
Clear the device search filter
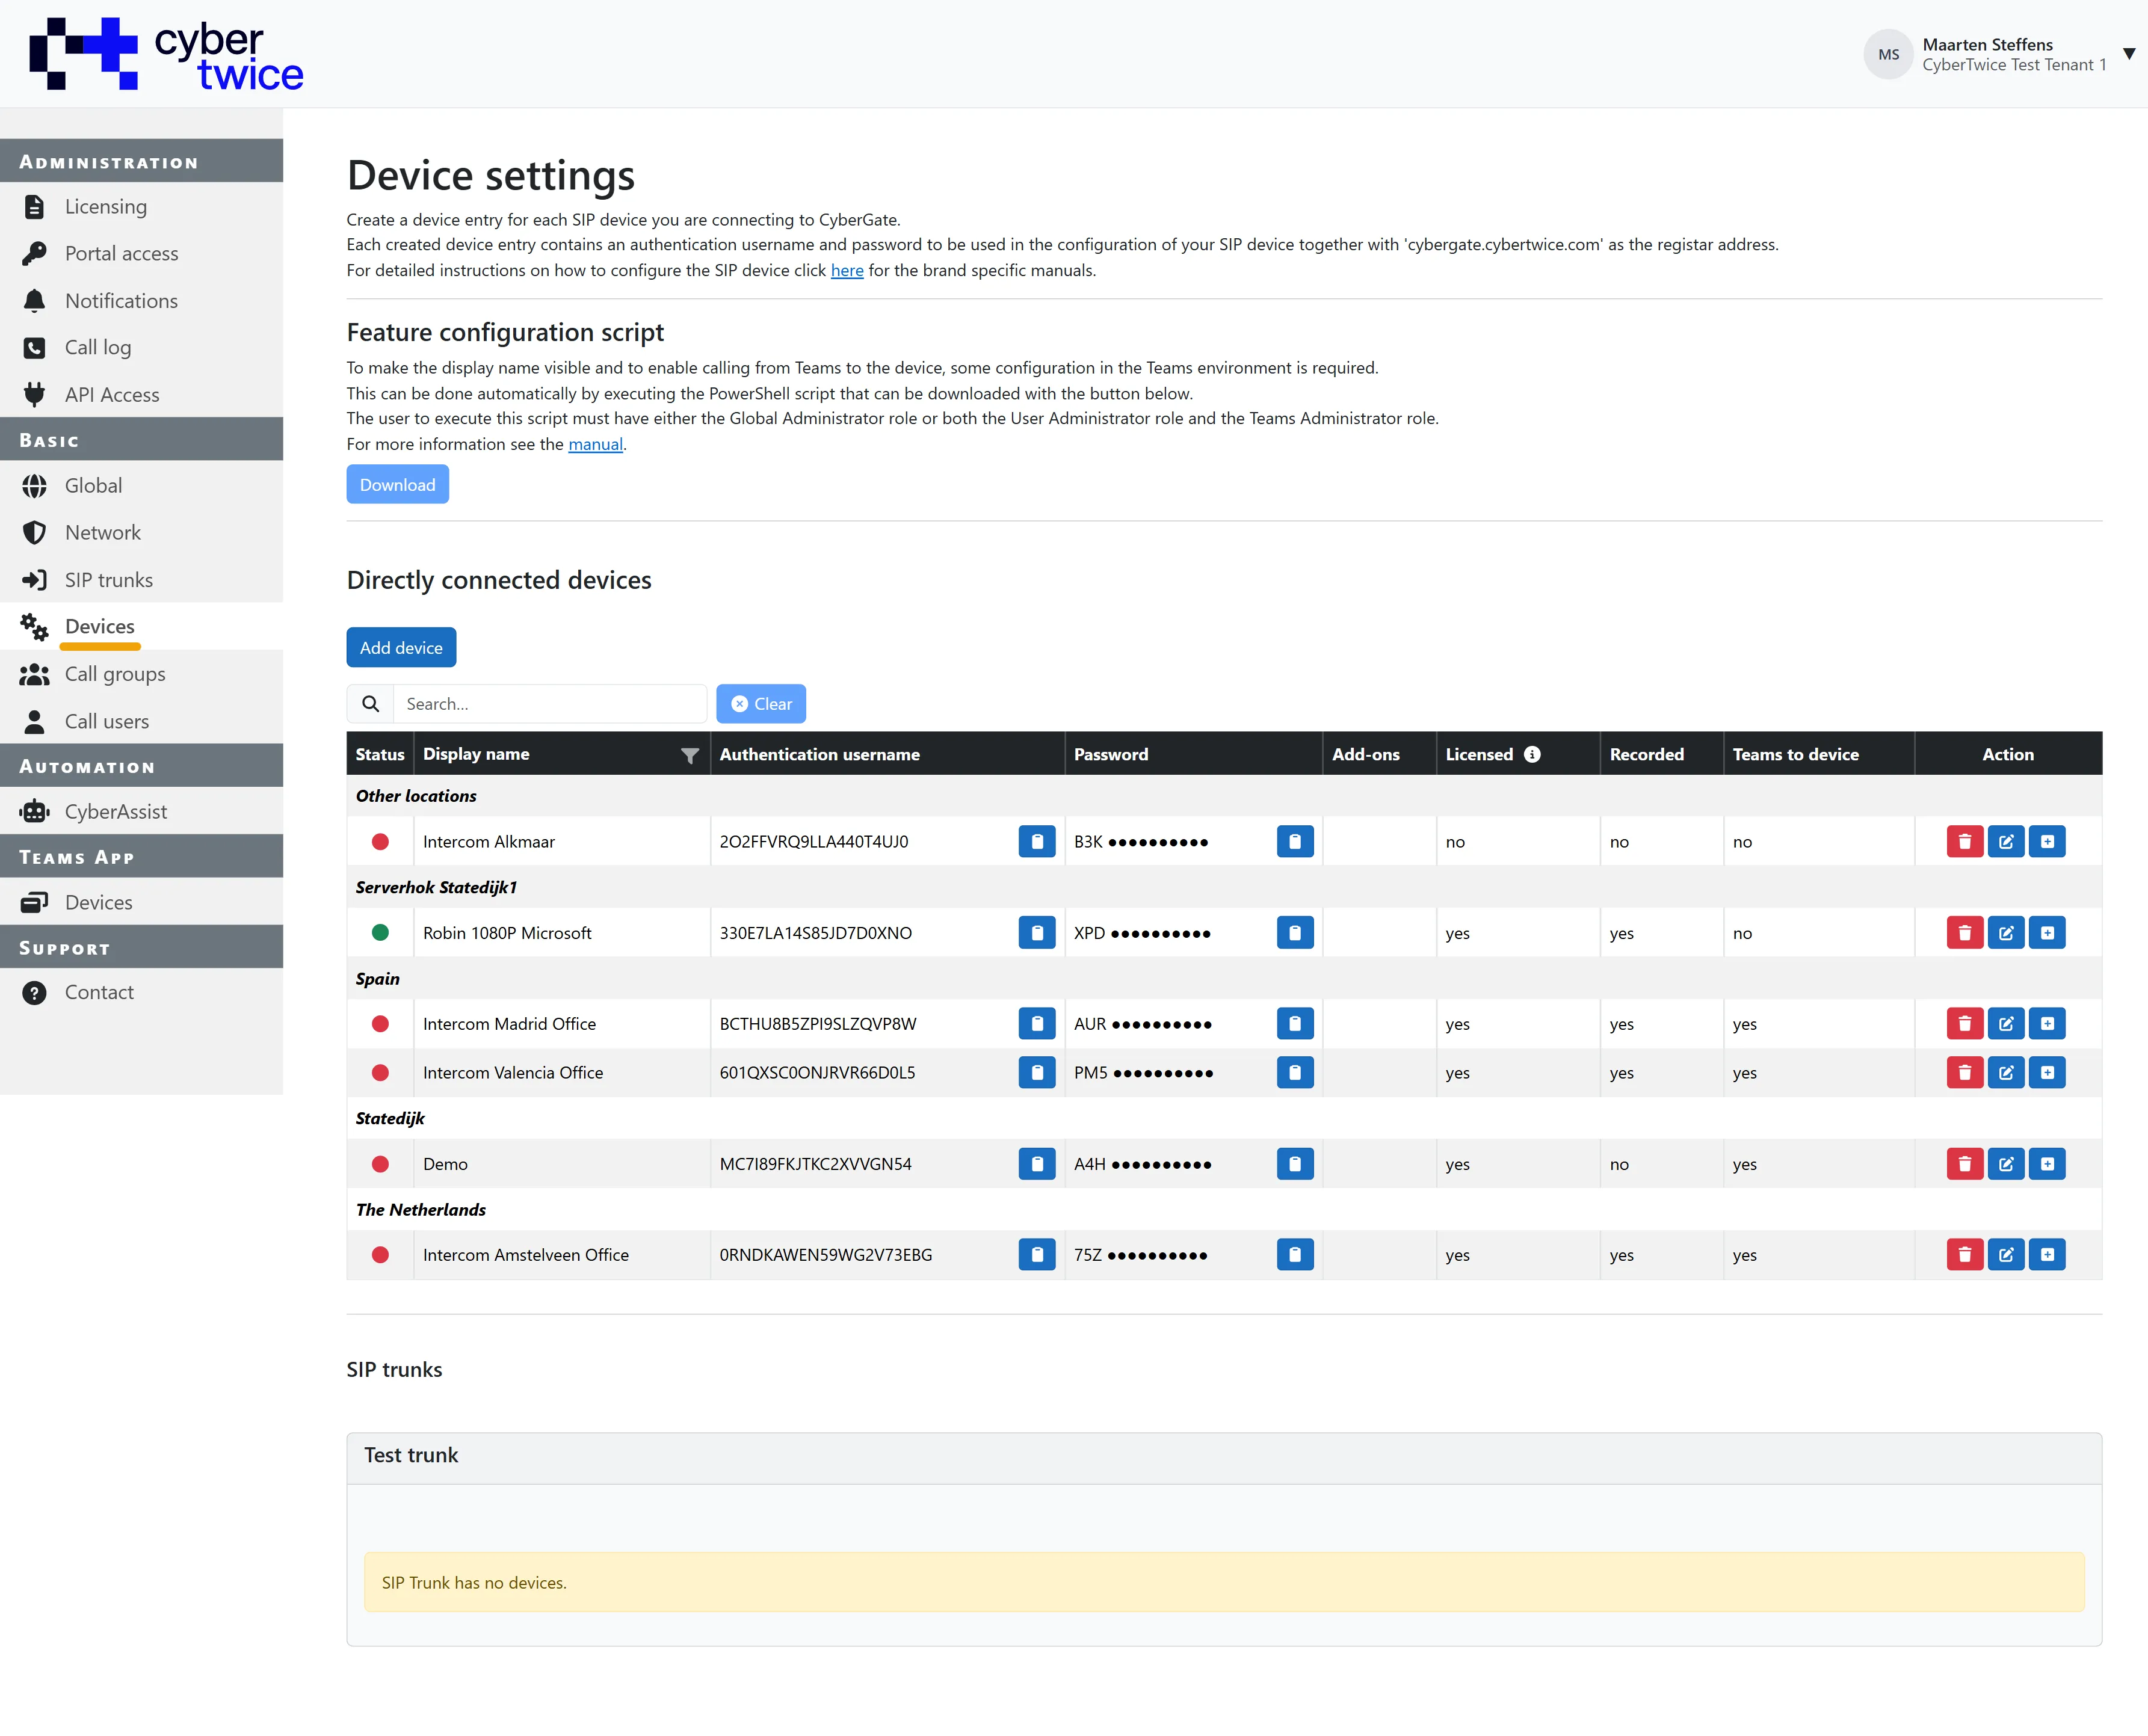(761, 705)
